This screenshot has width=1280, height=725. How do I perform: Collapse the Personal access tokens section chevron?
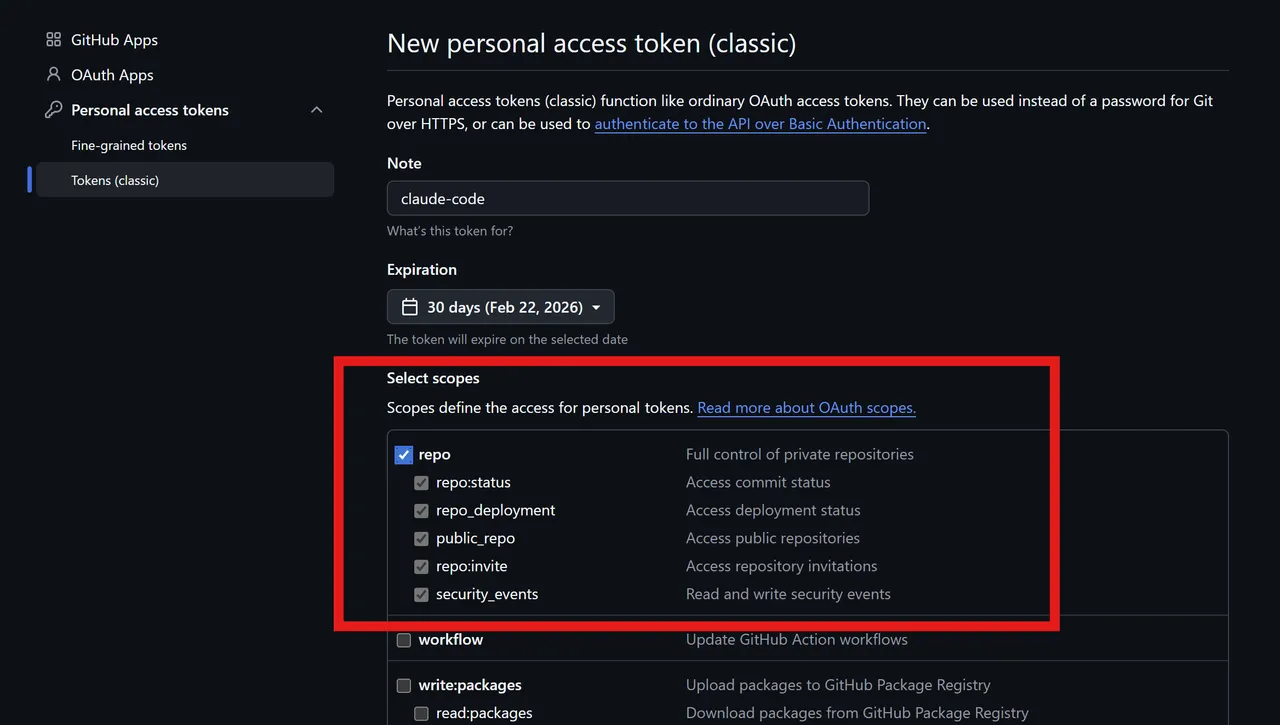tap(317, 110)
